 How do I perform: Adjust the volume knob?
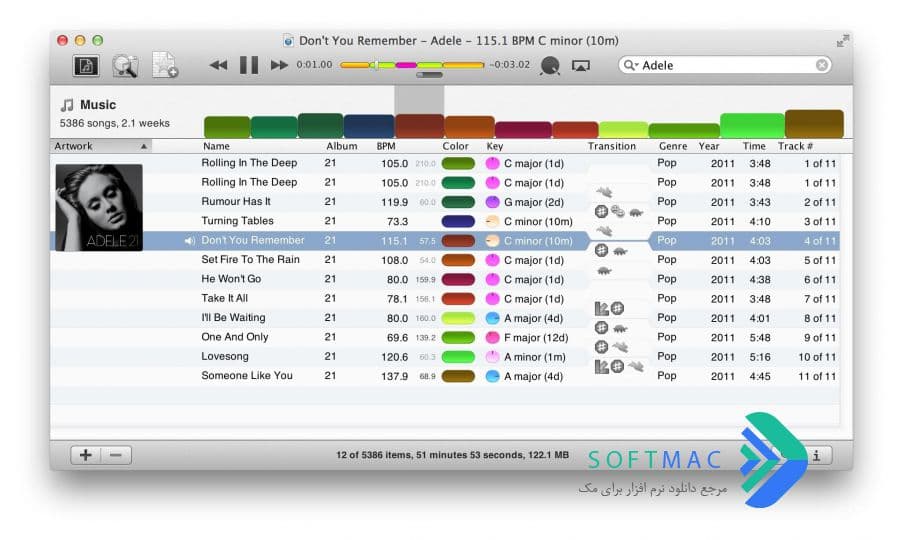(550, 66)
